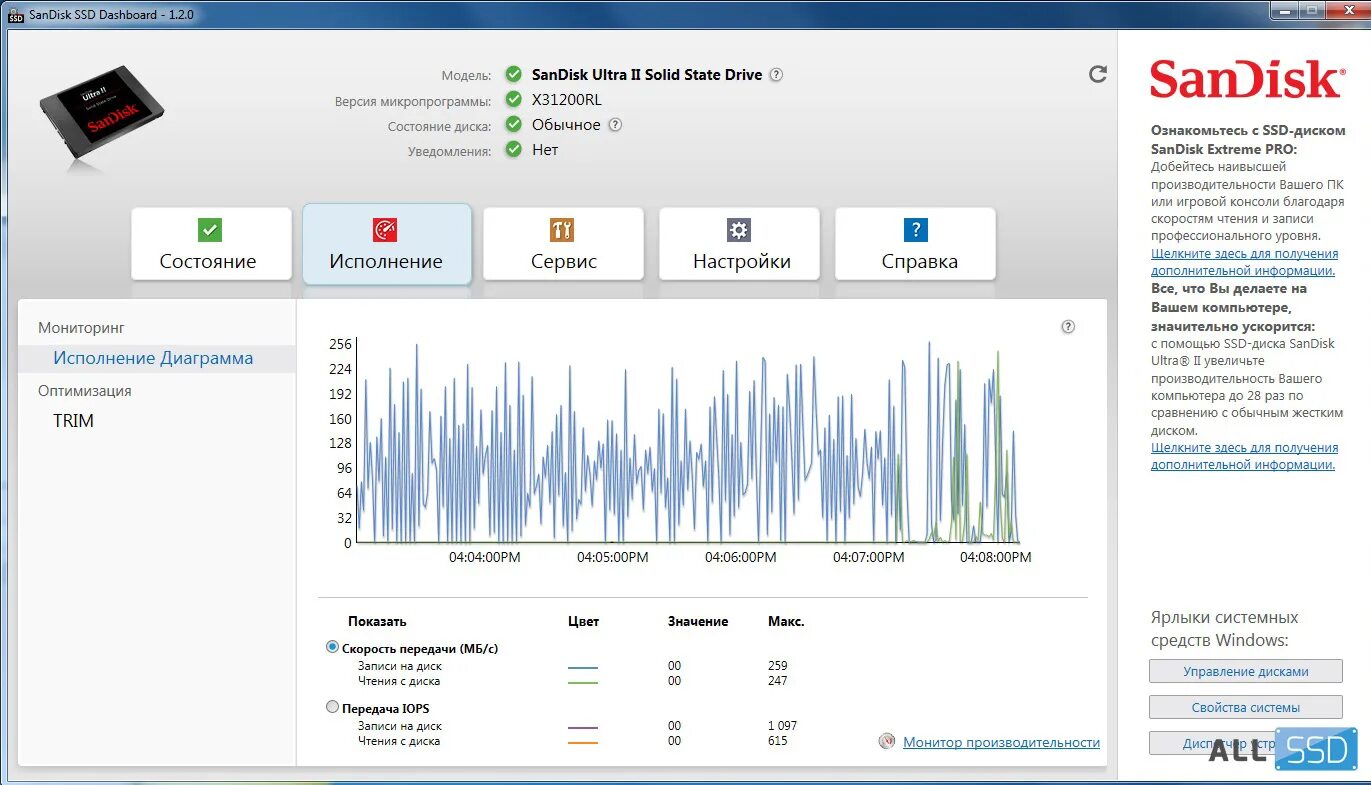Click the Мониторинг section header
The width and height of the screenshot is (1371, 785).
coord(81,328)
